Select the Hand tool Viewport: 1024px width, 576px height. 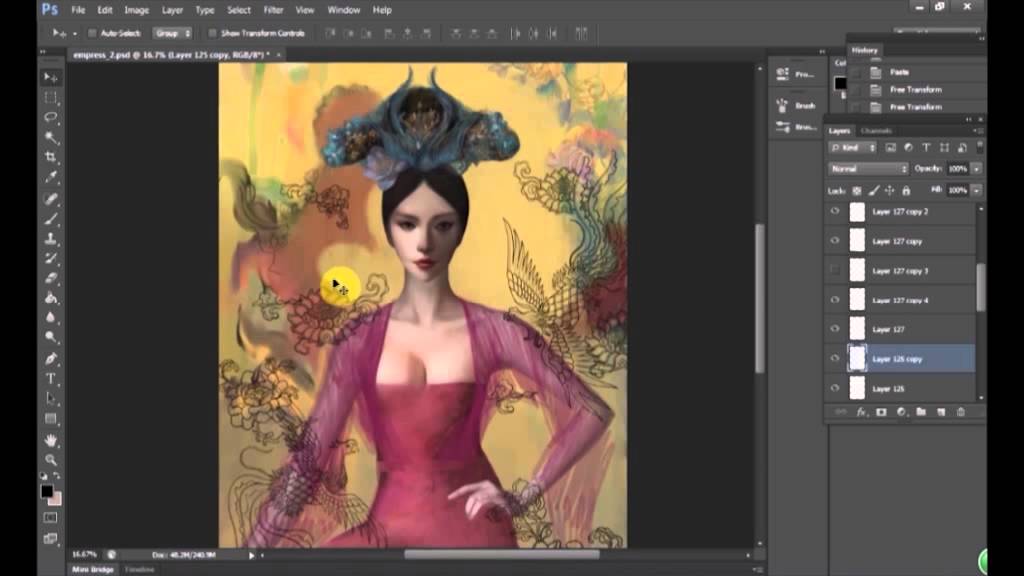[51, 441]
